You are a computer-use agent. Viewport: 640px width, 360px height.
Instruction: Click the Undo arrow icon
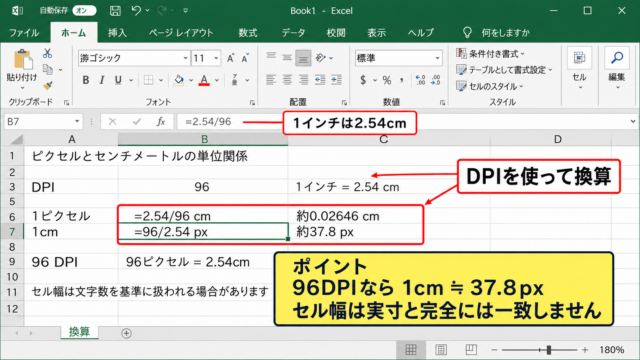[136, 11]
